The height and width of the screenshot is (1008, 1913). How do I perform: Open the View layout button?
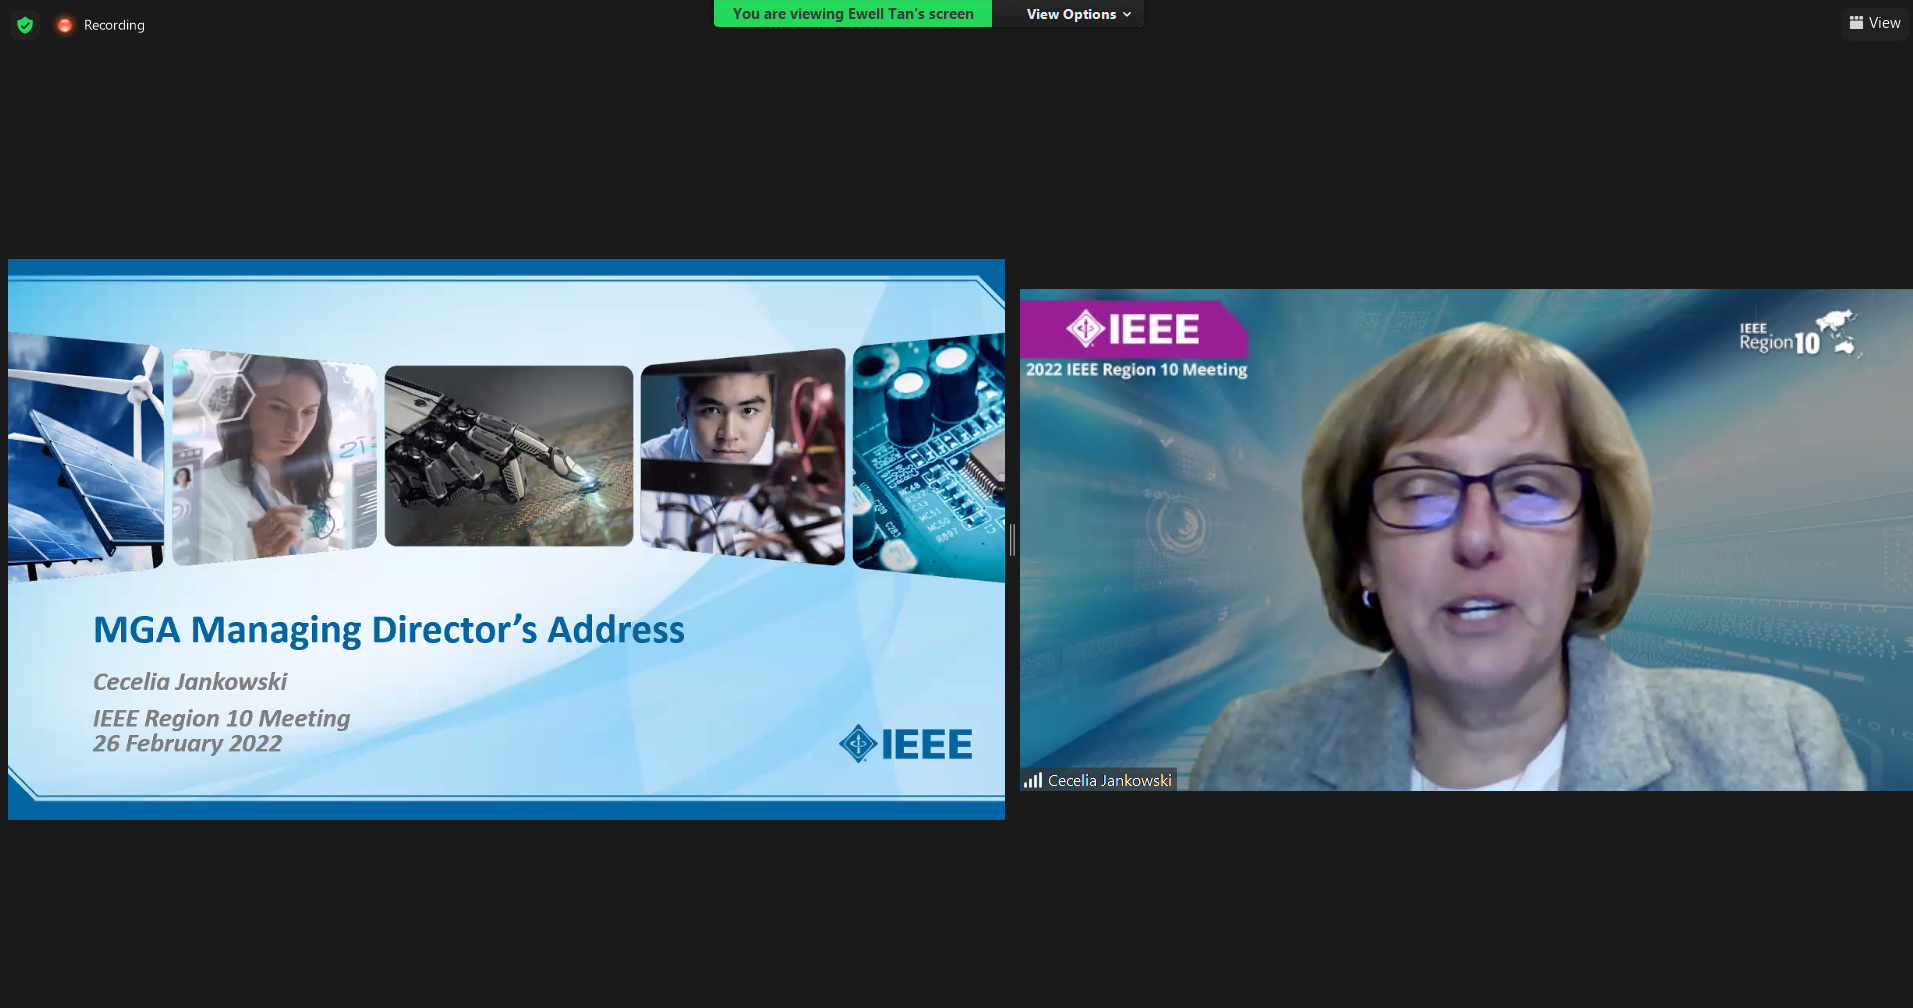(x=1875, y=23)
